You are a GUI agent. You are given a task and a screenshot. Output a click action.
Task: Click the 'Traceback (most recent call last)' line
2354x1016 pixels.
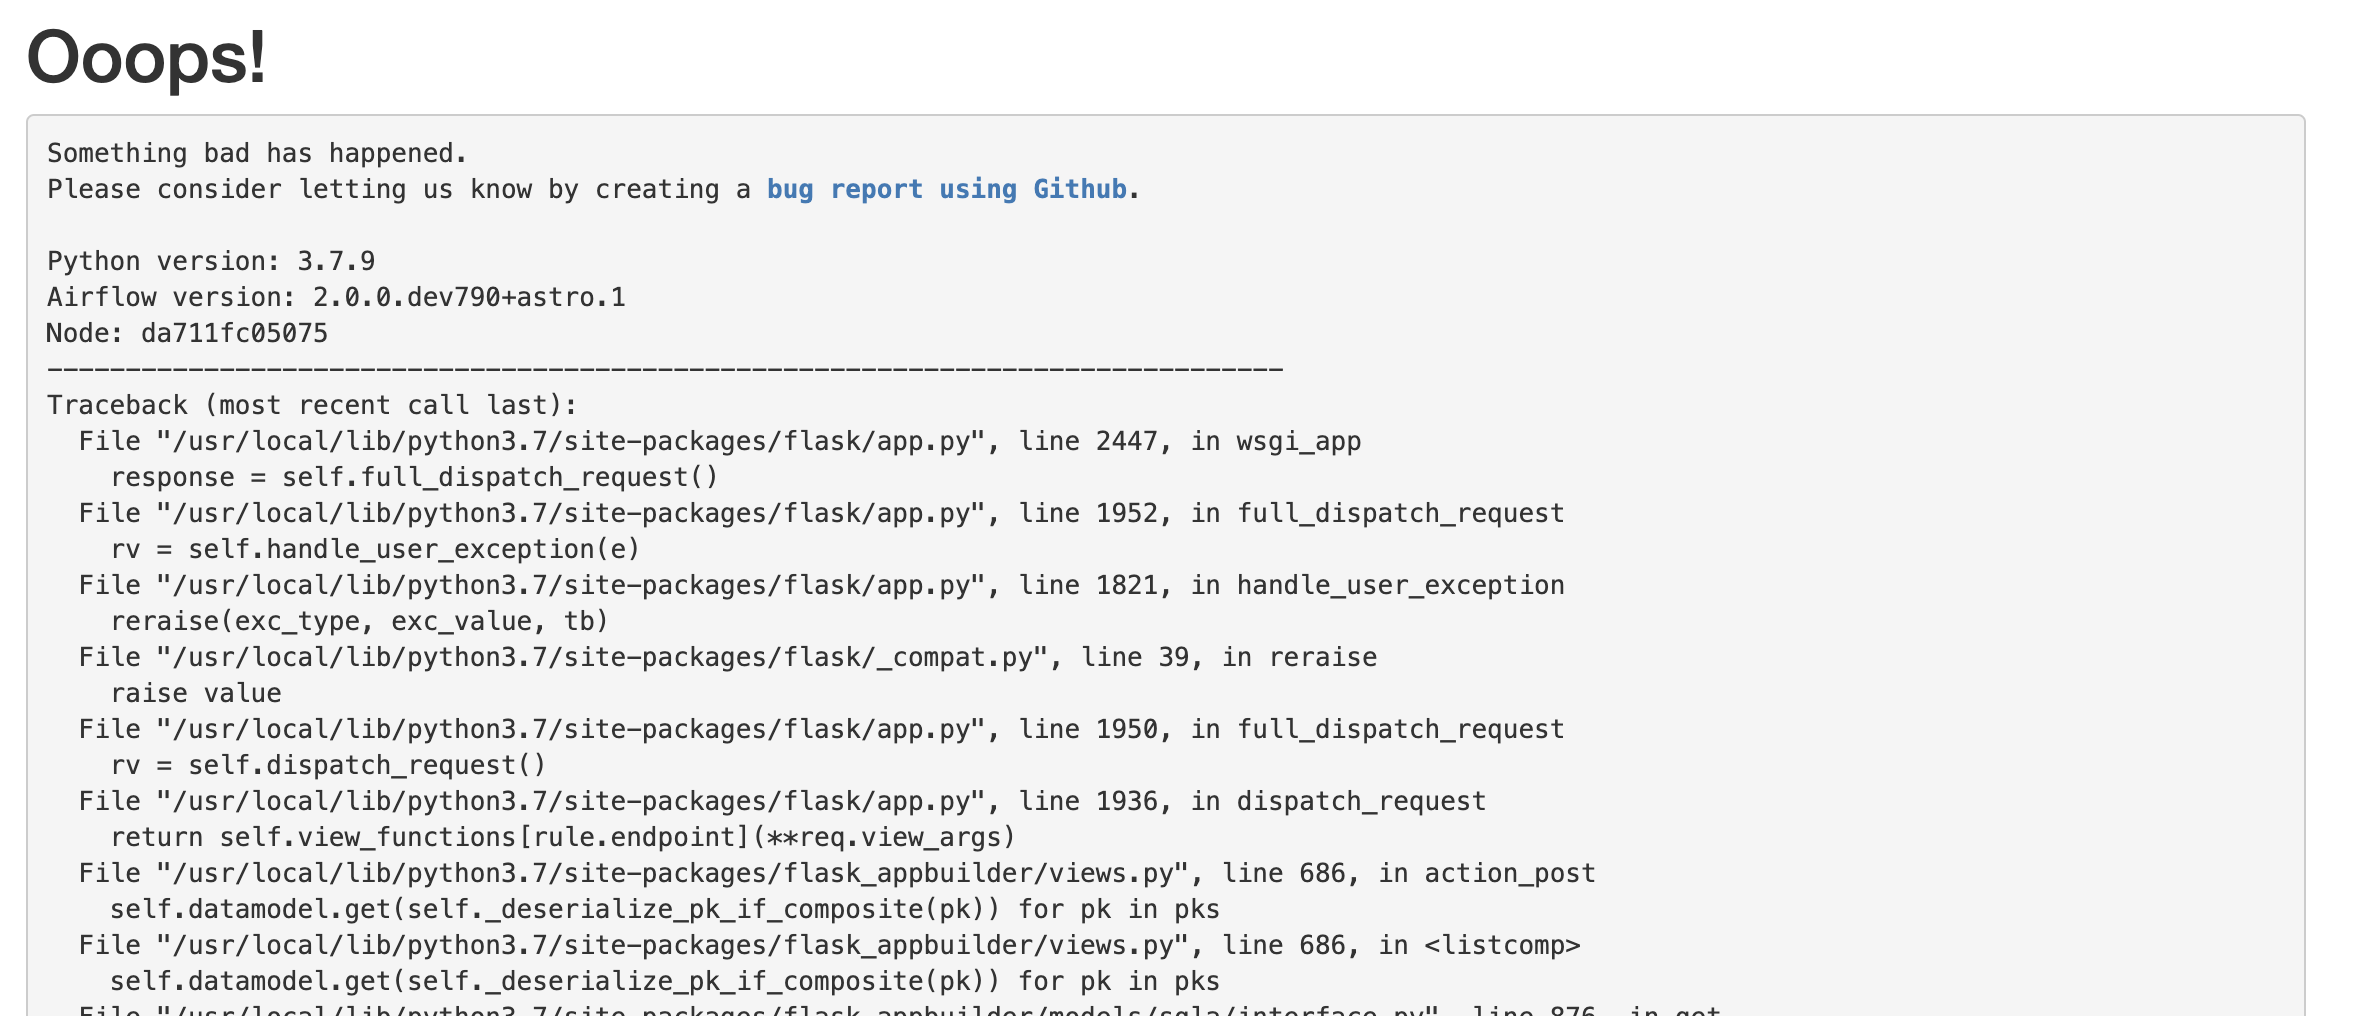pyautogui.click(x=312, y=405)
